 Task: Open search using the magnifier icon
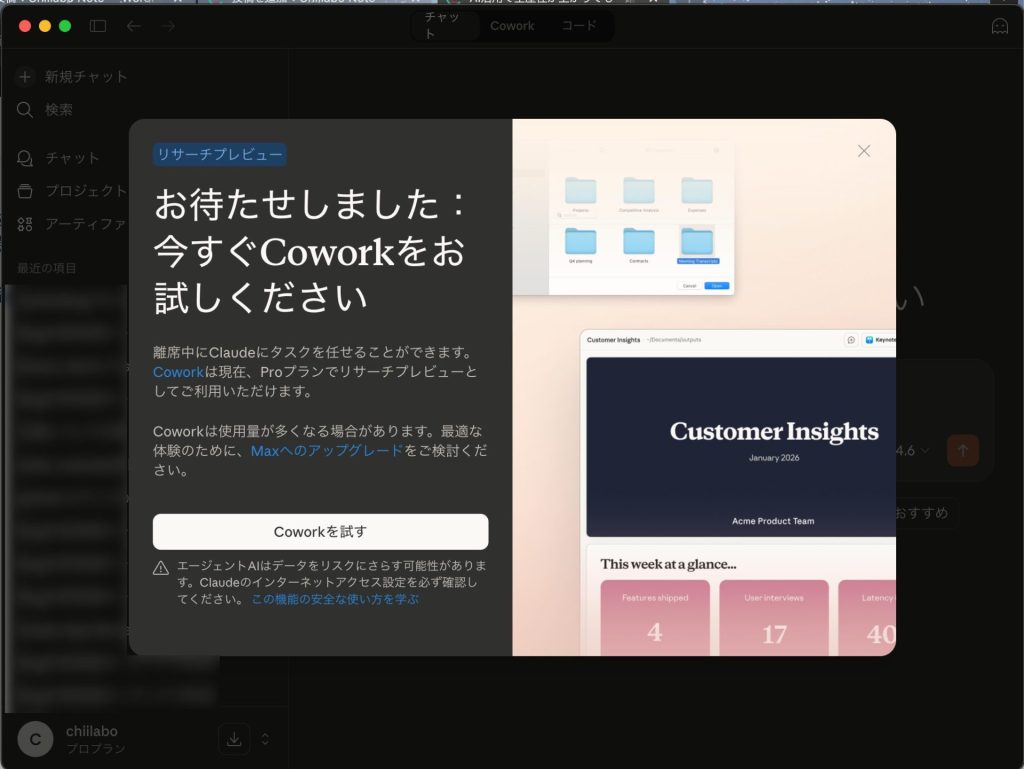25,110
